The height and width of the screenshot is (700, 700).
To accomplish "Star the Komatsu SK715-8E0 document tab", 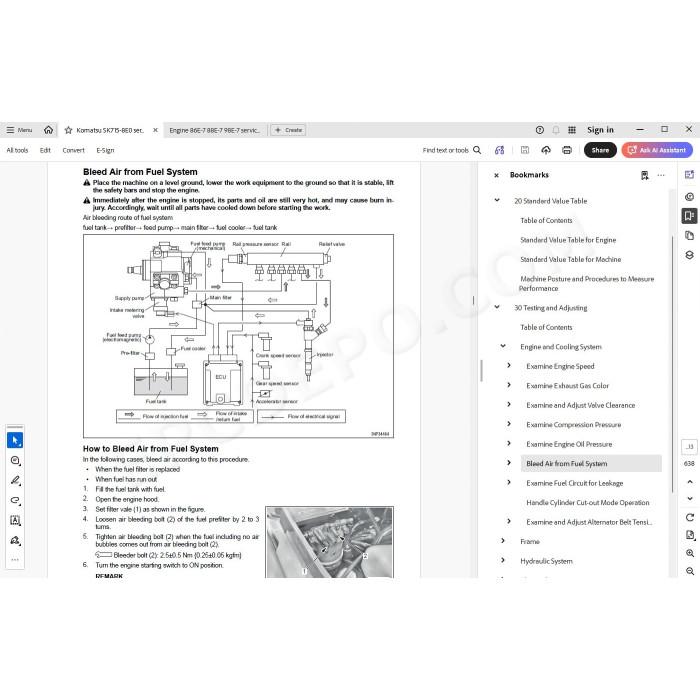I will [x=68, y=130].
